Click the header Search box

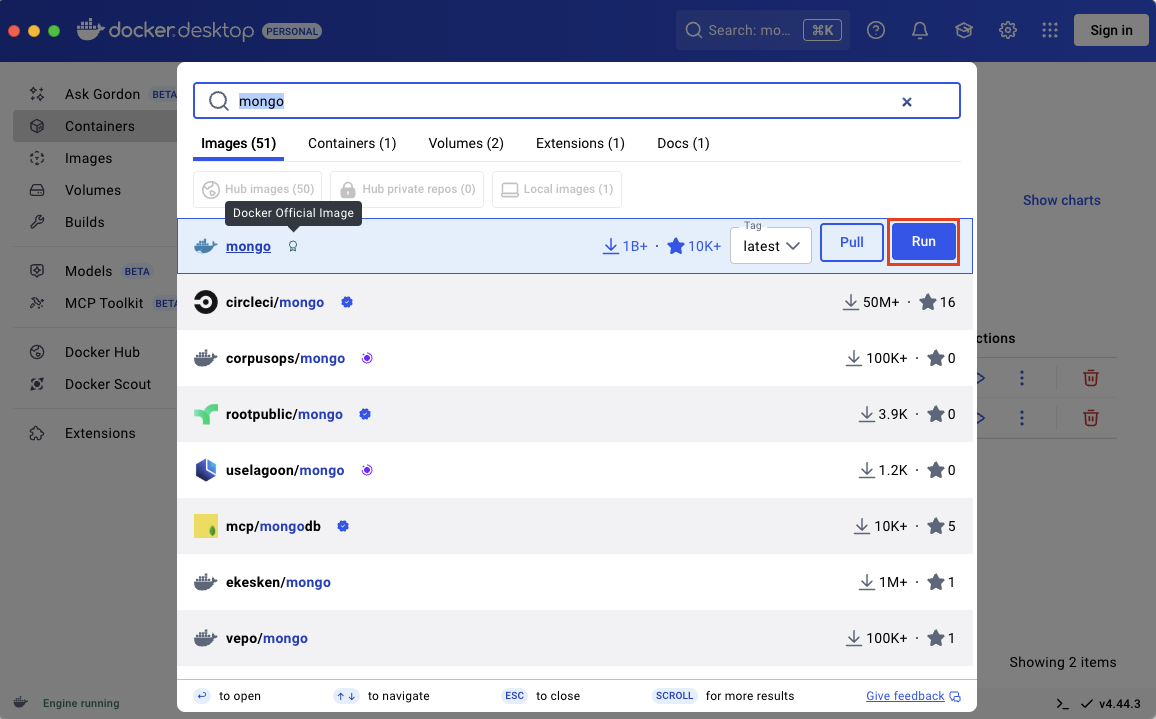[762, 30]
